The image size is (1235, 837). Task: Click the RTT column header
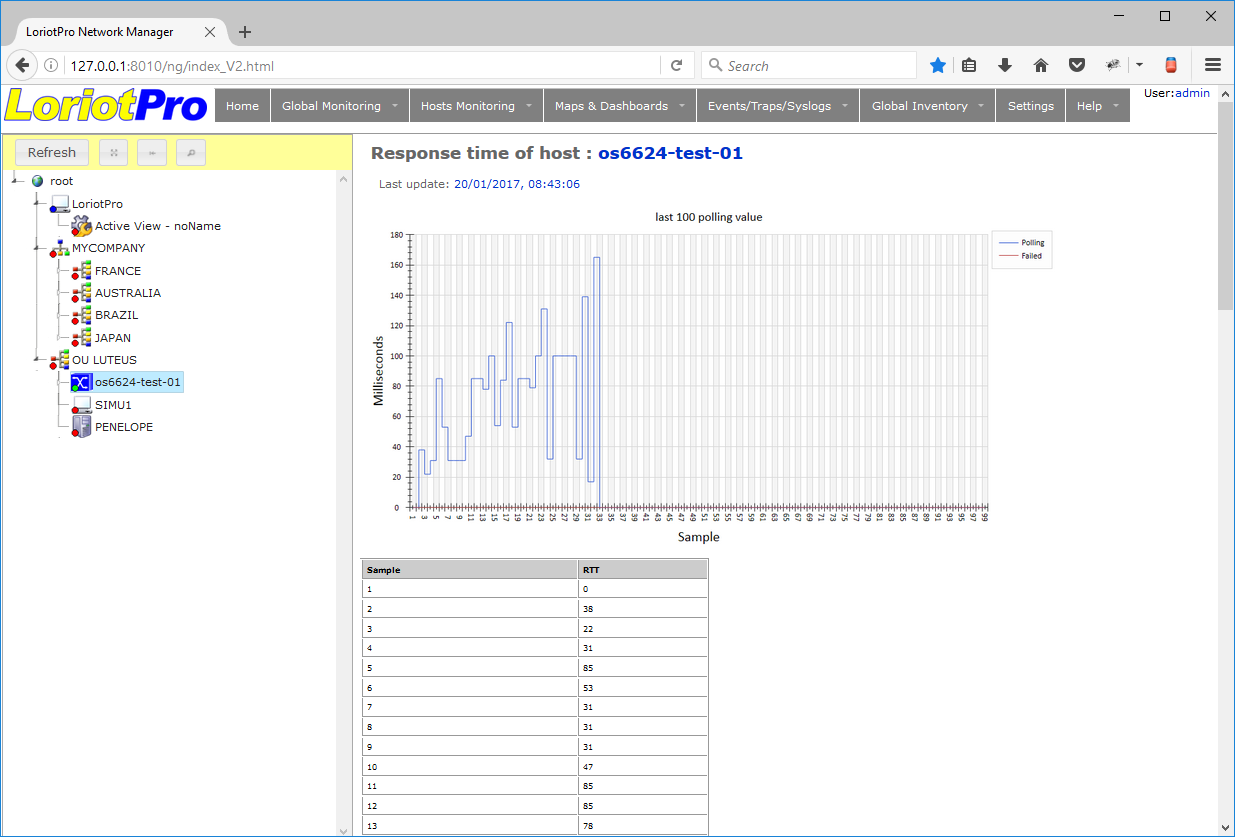point(643,570)
